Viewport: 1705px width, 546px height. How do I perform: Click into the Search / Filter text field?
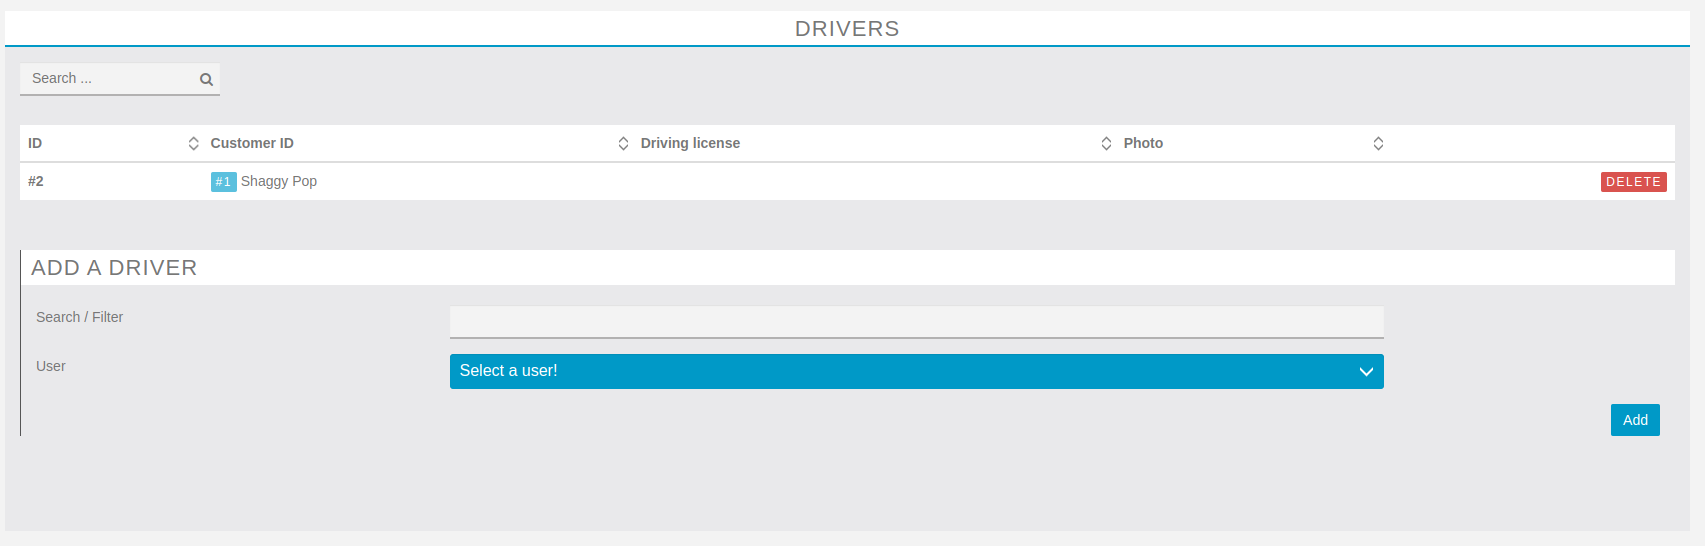[x=916, y=322]
